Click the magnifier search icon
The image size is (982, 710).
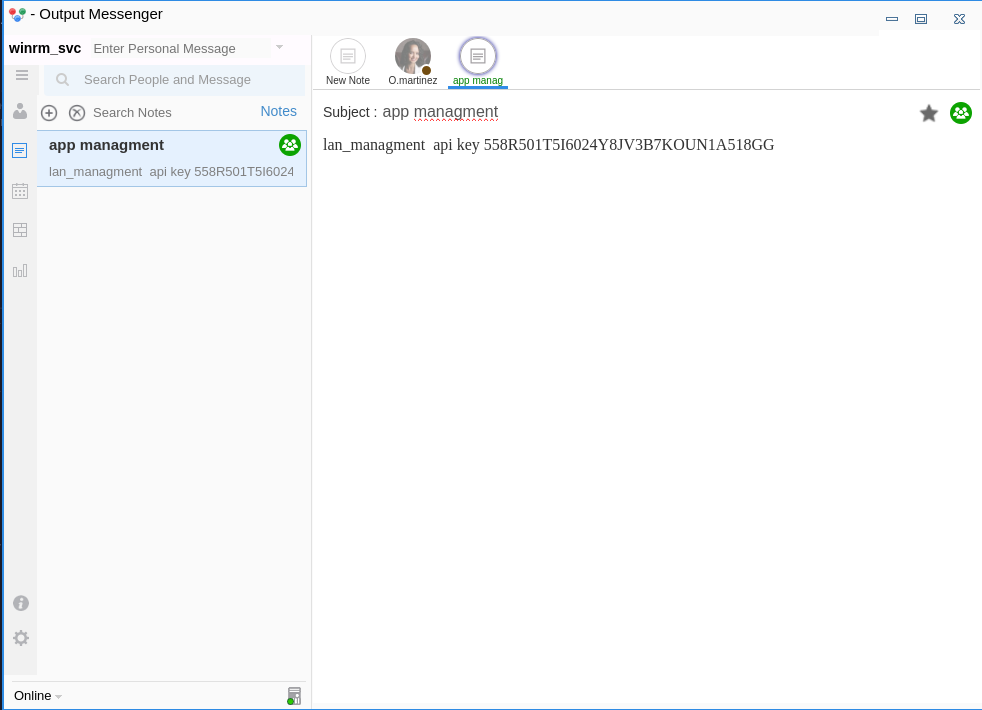63,80
